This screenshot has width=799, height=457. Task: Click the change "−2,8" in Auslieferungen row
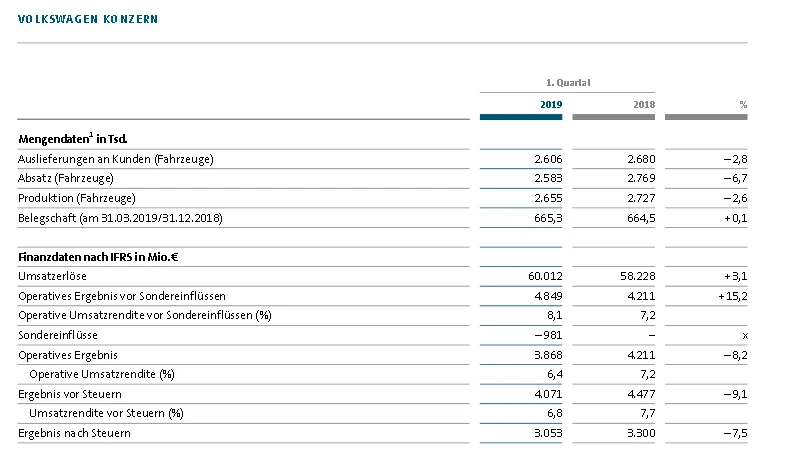click(x=735, y=159)
